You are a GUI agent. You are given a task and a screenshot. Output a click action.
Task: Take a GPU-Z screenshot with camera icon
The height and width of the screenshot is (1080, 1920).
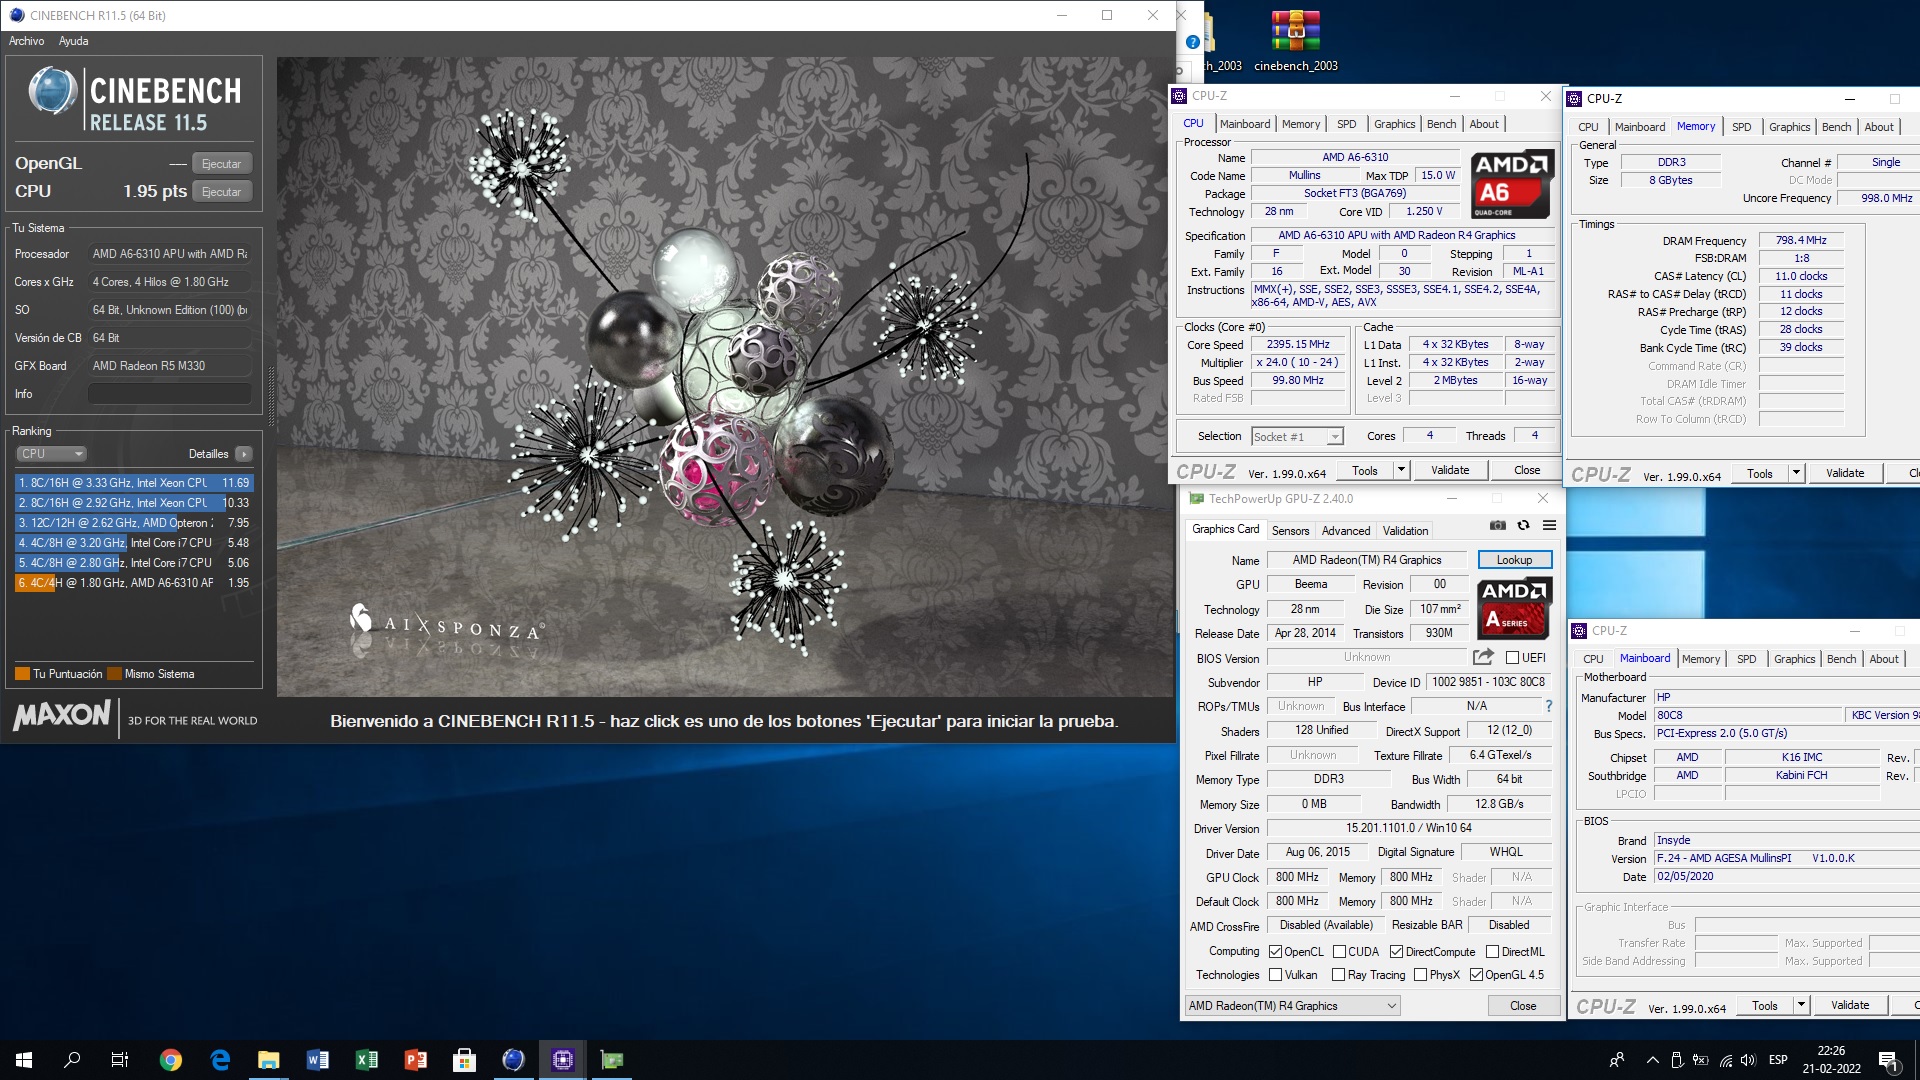click(1497, 525)
